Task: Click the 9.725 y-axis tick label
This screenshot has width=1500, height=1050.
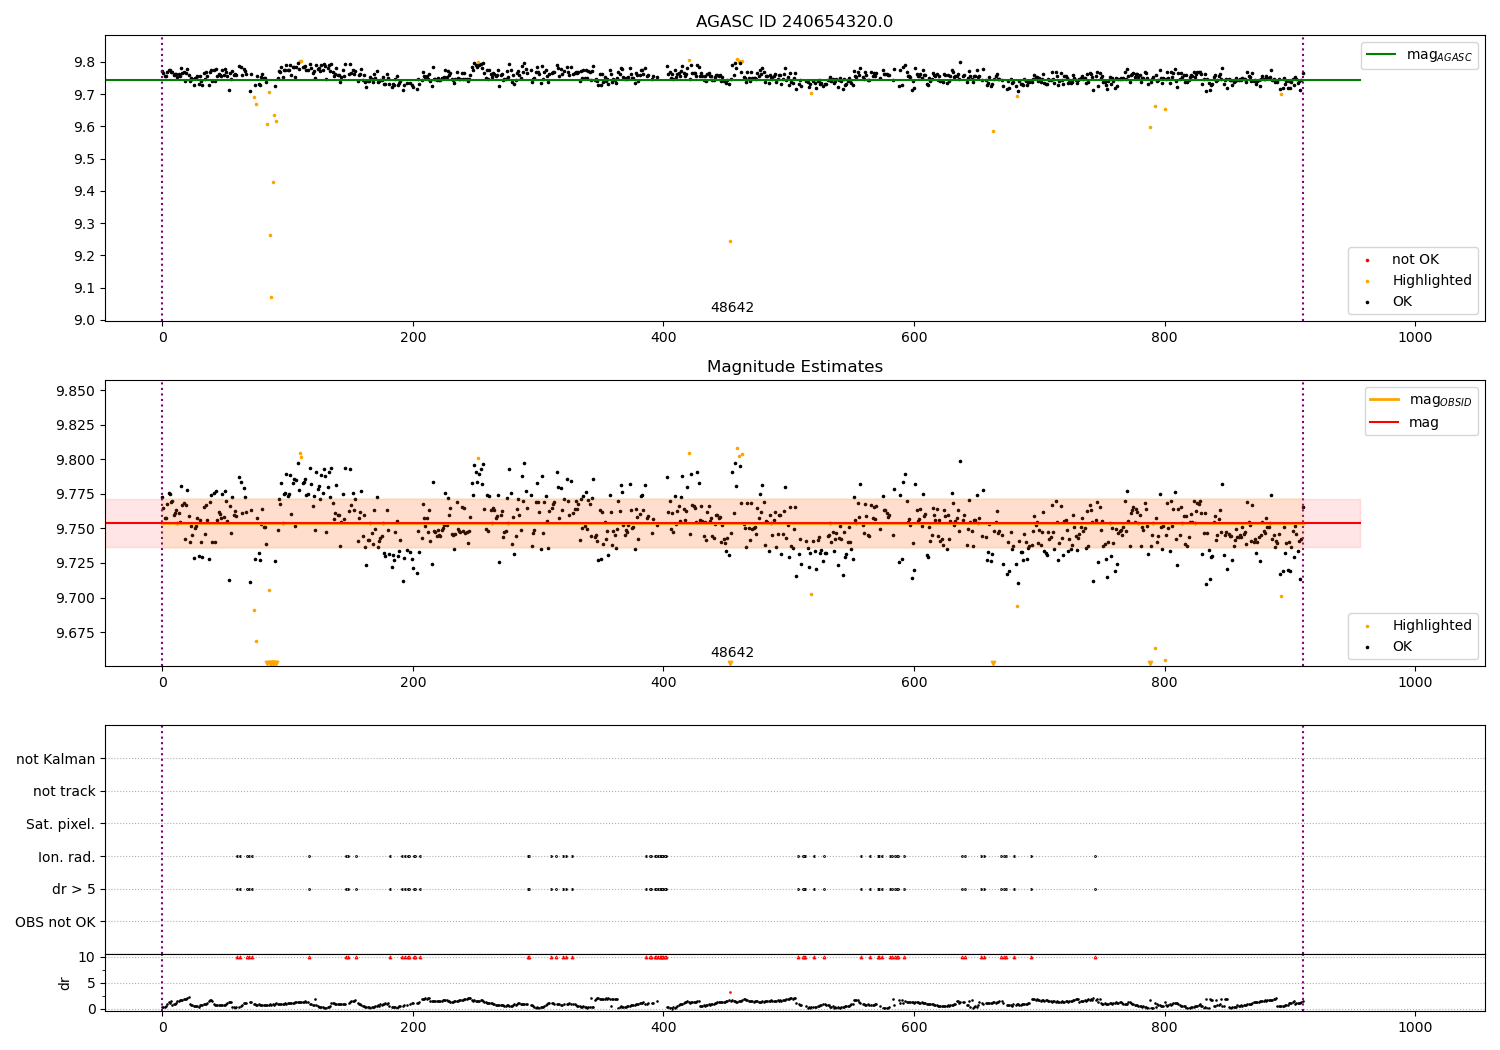Action: pyautogui.click(x=75, y=564)
